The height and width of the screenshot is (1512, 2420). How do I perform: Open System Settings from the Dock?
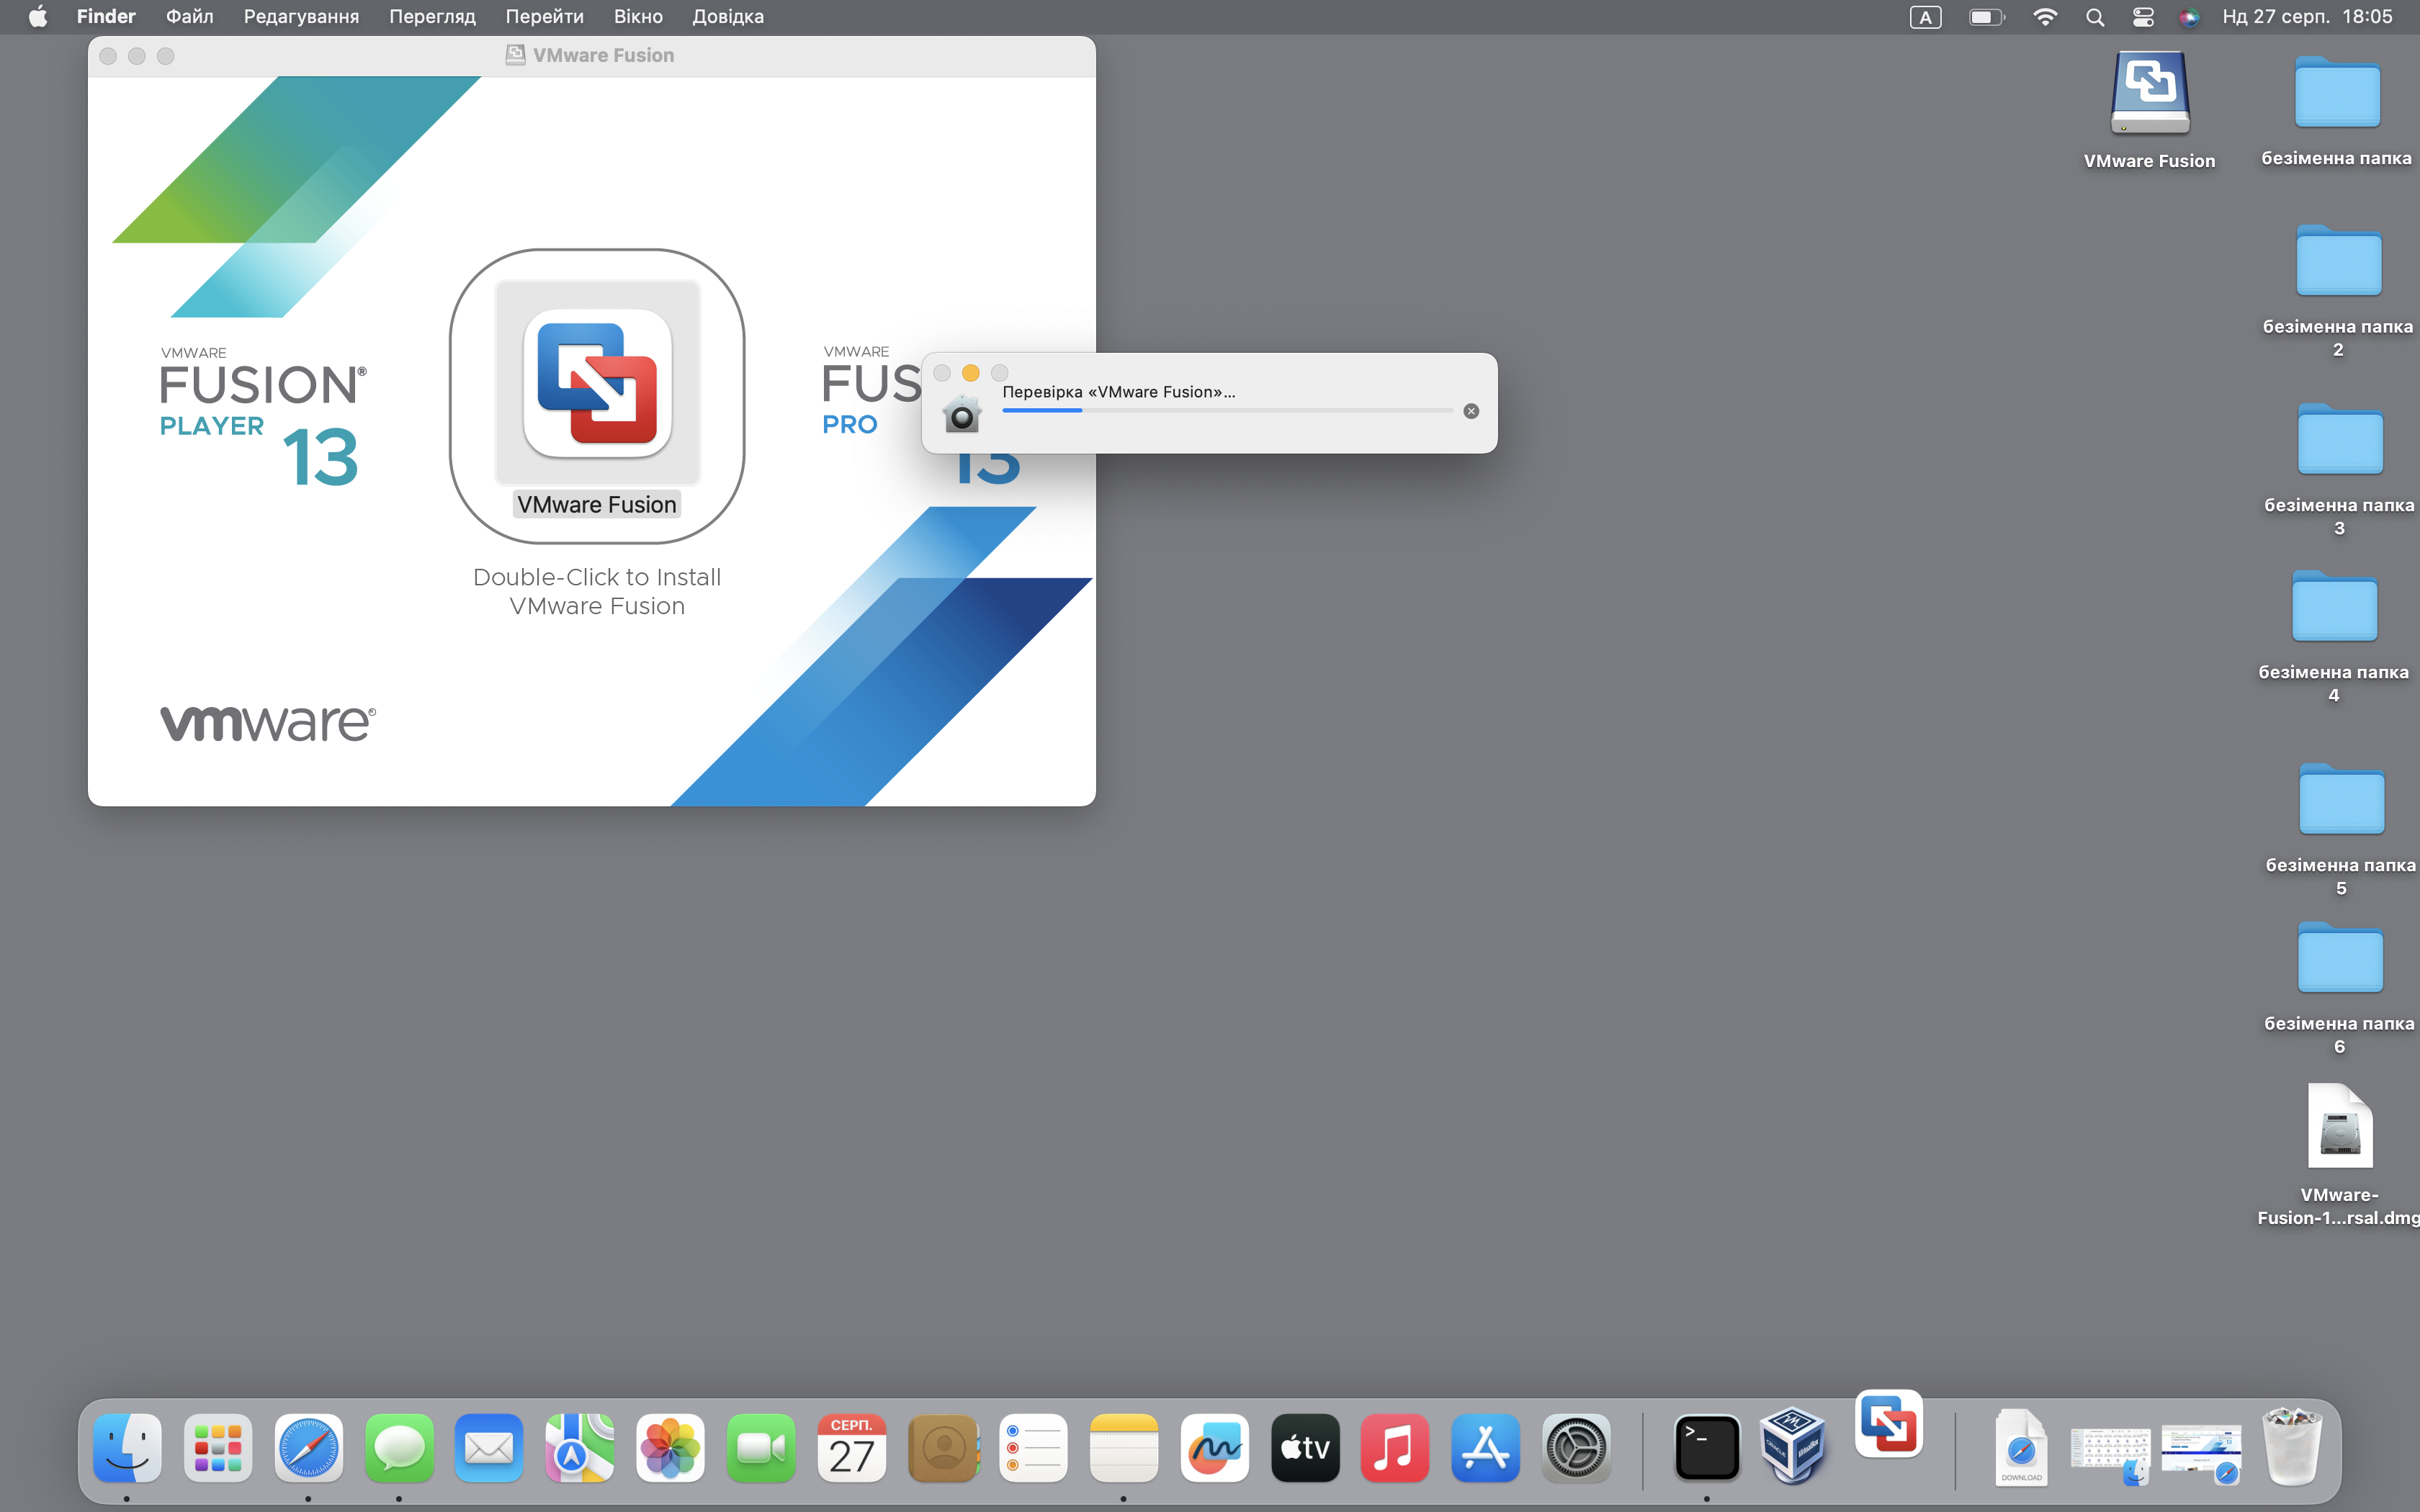1576,1448
